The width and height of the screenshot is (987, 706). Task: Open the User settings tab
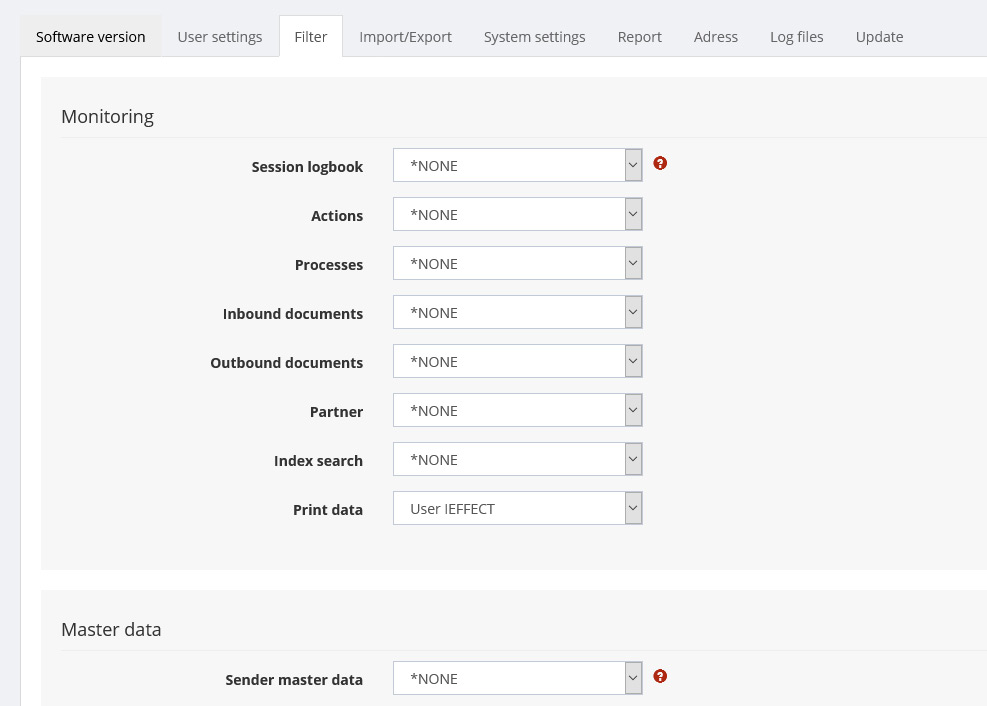pos(220,37)
